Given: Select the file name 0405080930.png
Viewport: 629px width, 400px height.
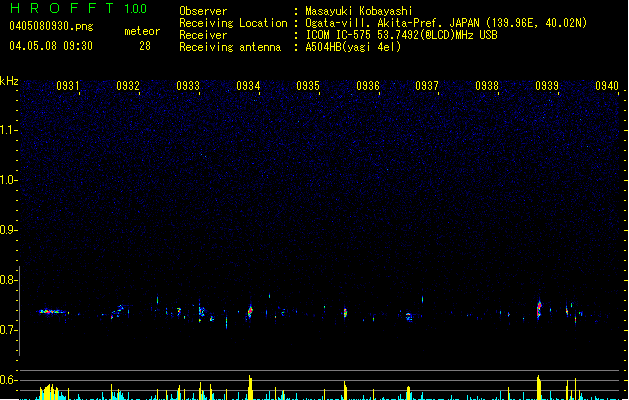Looking at the screenshot, I should point(51,27).
